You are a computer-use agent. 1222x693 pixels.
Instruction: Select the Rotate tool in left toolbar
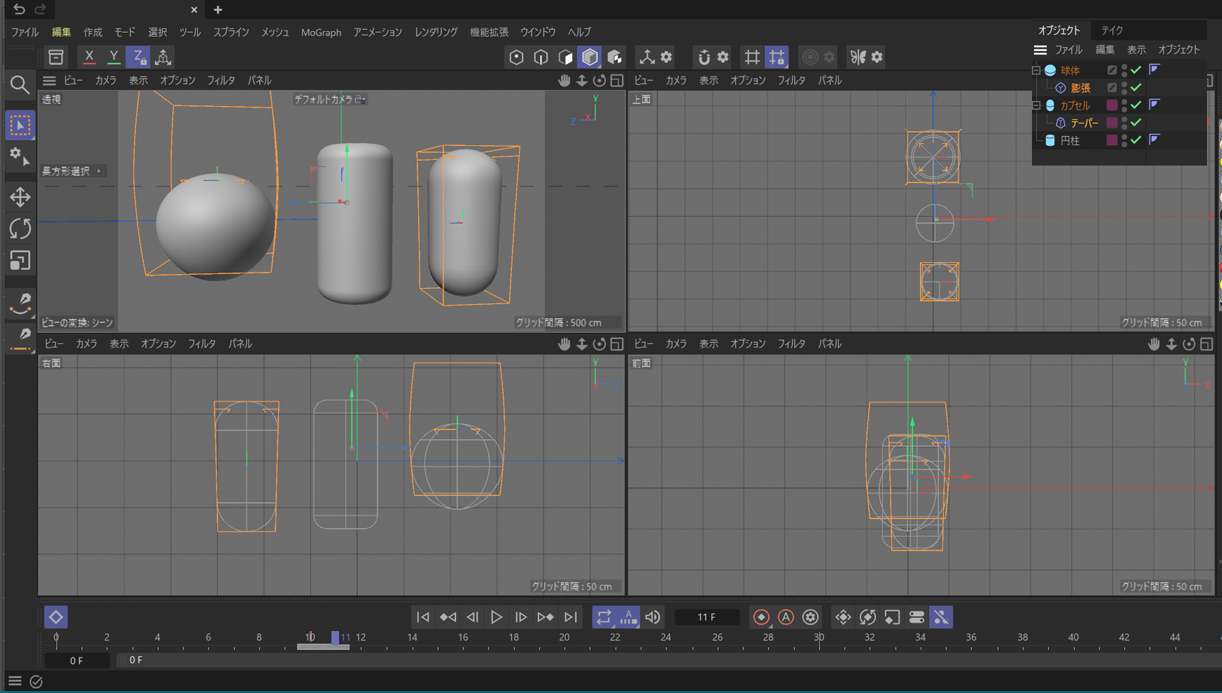19,229
